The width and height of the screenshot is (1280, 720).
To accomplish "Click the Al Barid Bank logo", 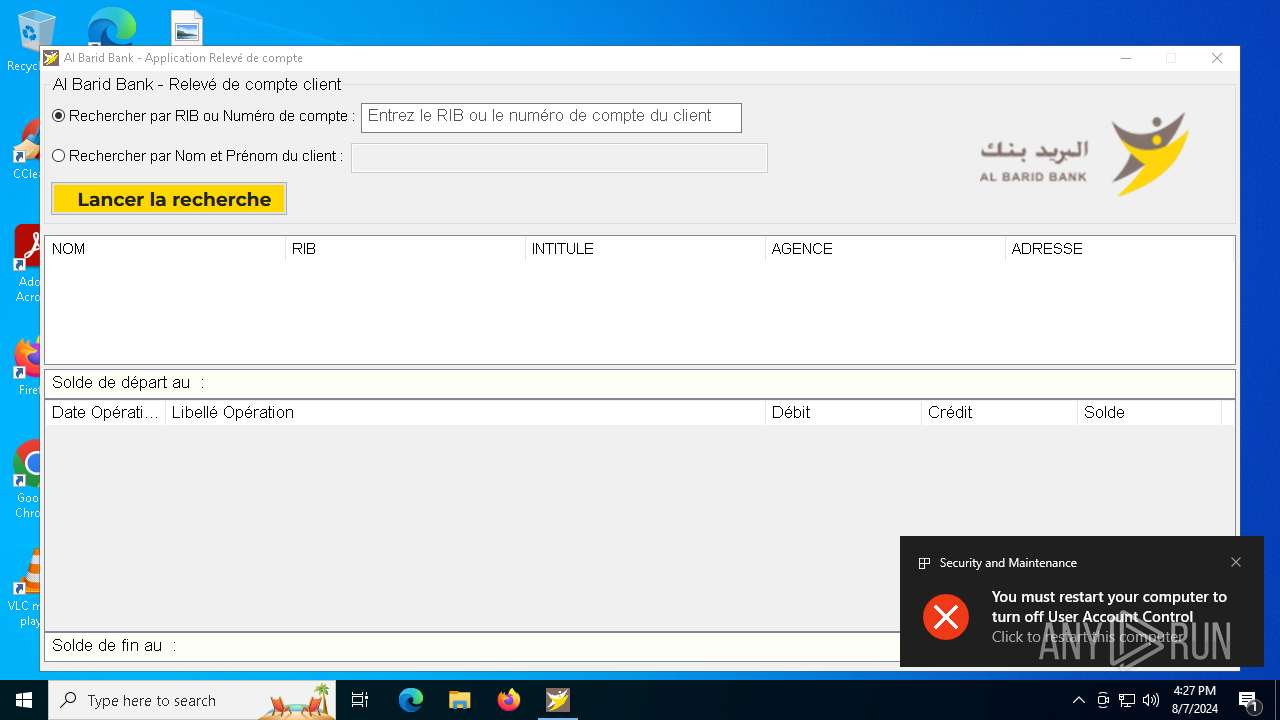I will (x=1084, y=154).
